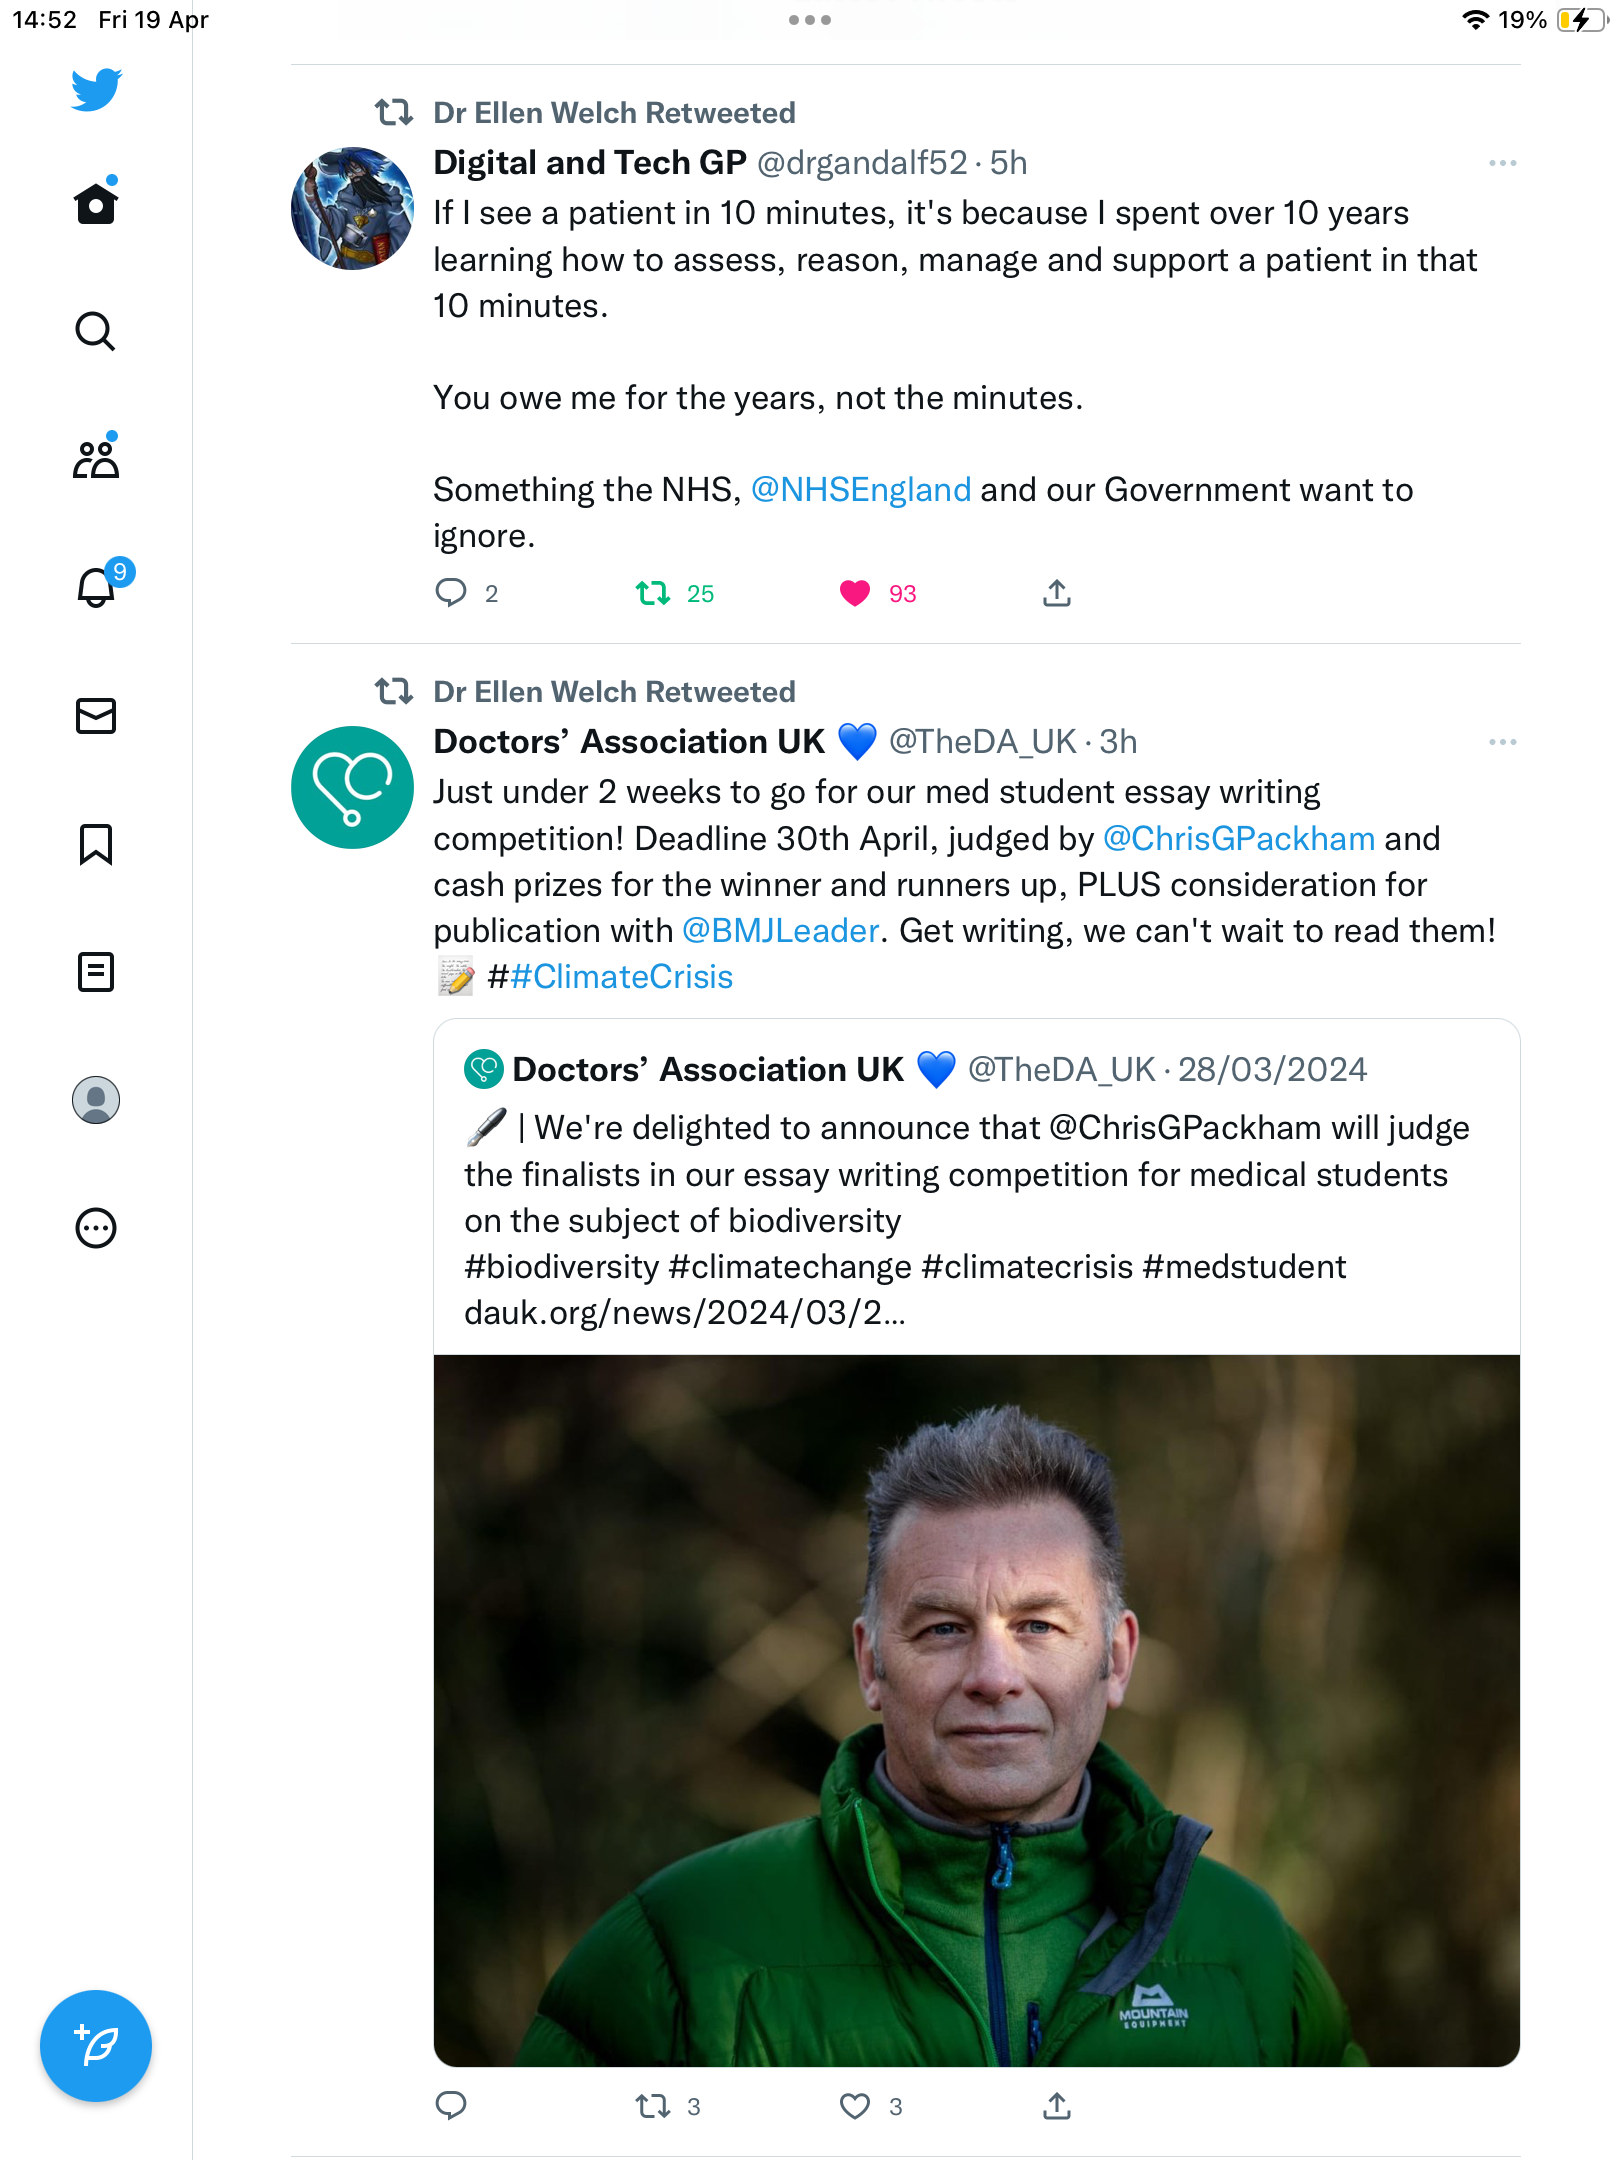This screenshot has width=1620, height=2160.
Task: Open more options for Digital and Tech GP tweet
Action: (1502, 163)
